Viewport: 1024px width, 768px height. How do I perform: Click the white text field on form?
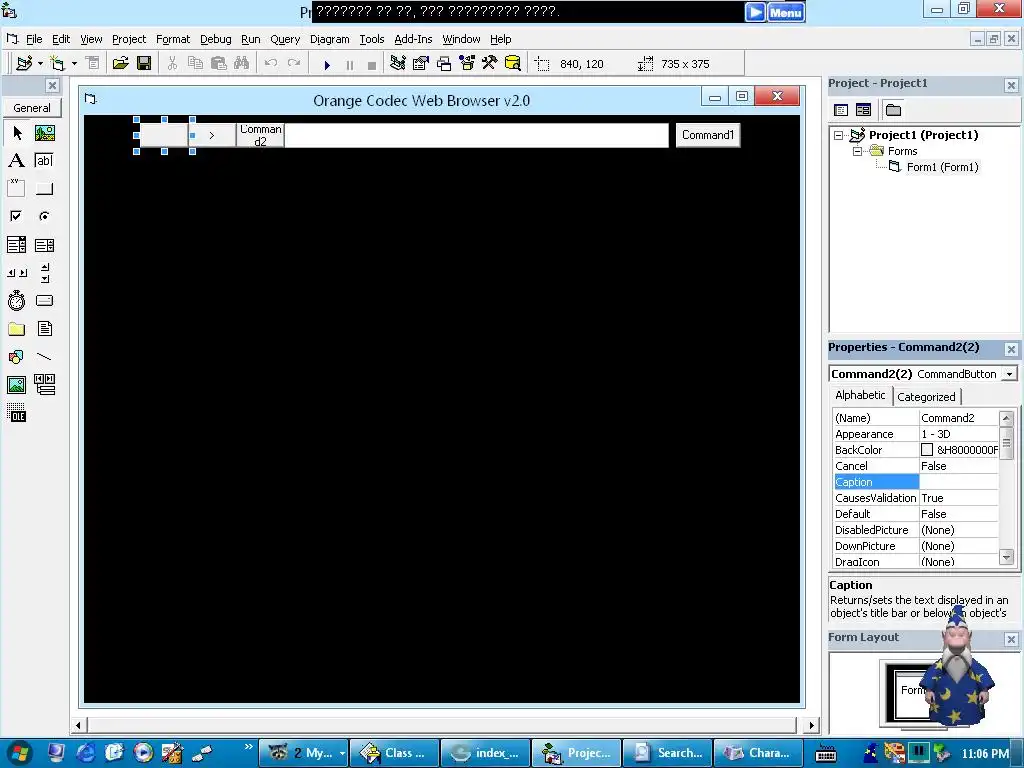click(x=476, y=135)
